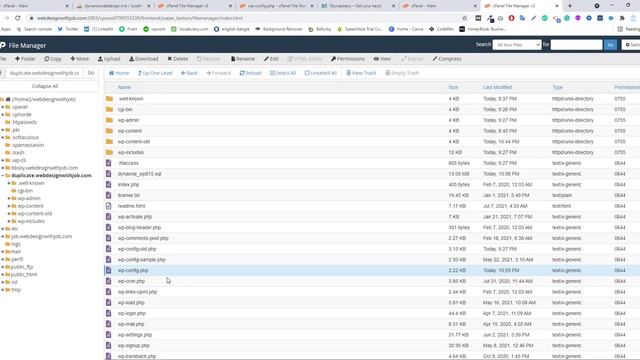The width and height of the screenshot is (640, 360).
Task: Collapse duplicate.webdesignwithjob.com tree node
Action: click(x=2, y=176)
